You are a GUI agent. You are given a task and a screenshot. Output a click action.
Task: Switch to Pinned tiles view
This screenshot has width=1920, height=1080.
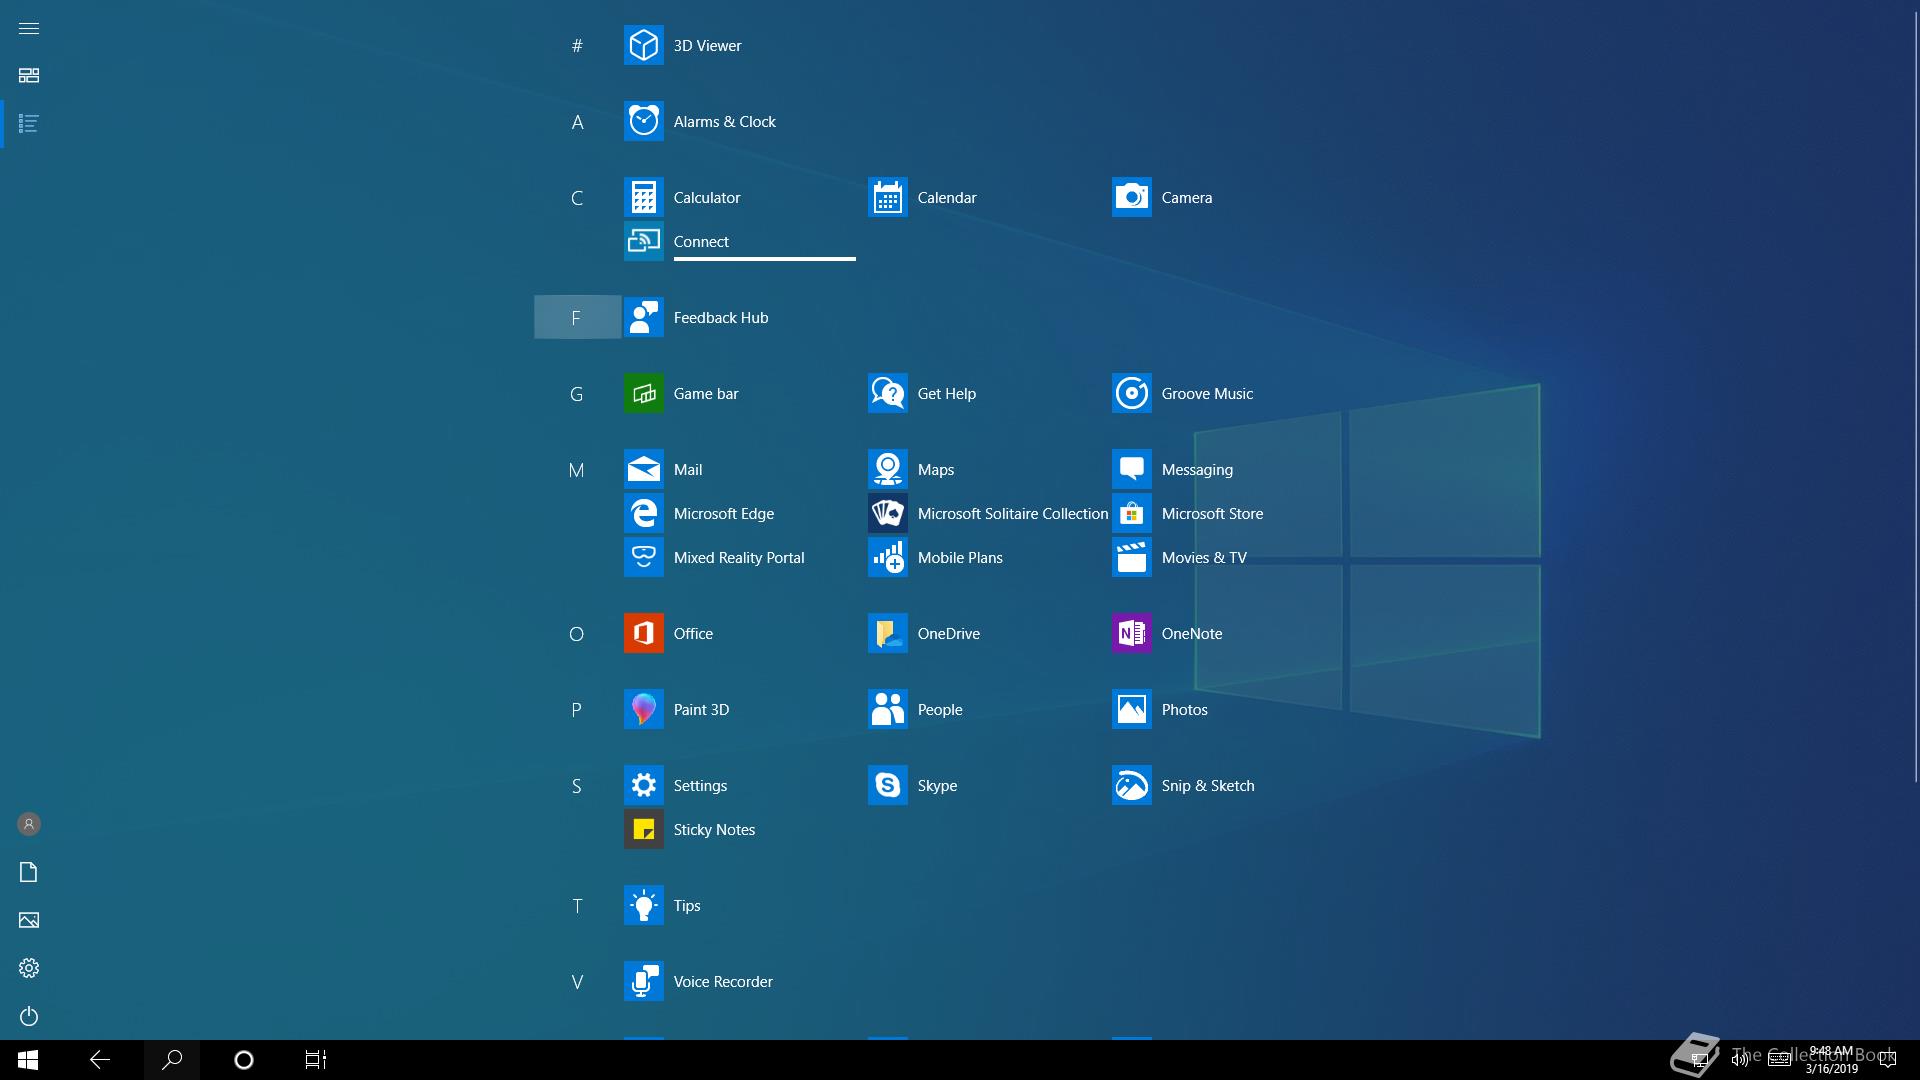pos(29,75)
